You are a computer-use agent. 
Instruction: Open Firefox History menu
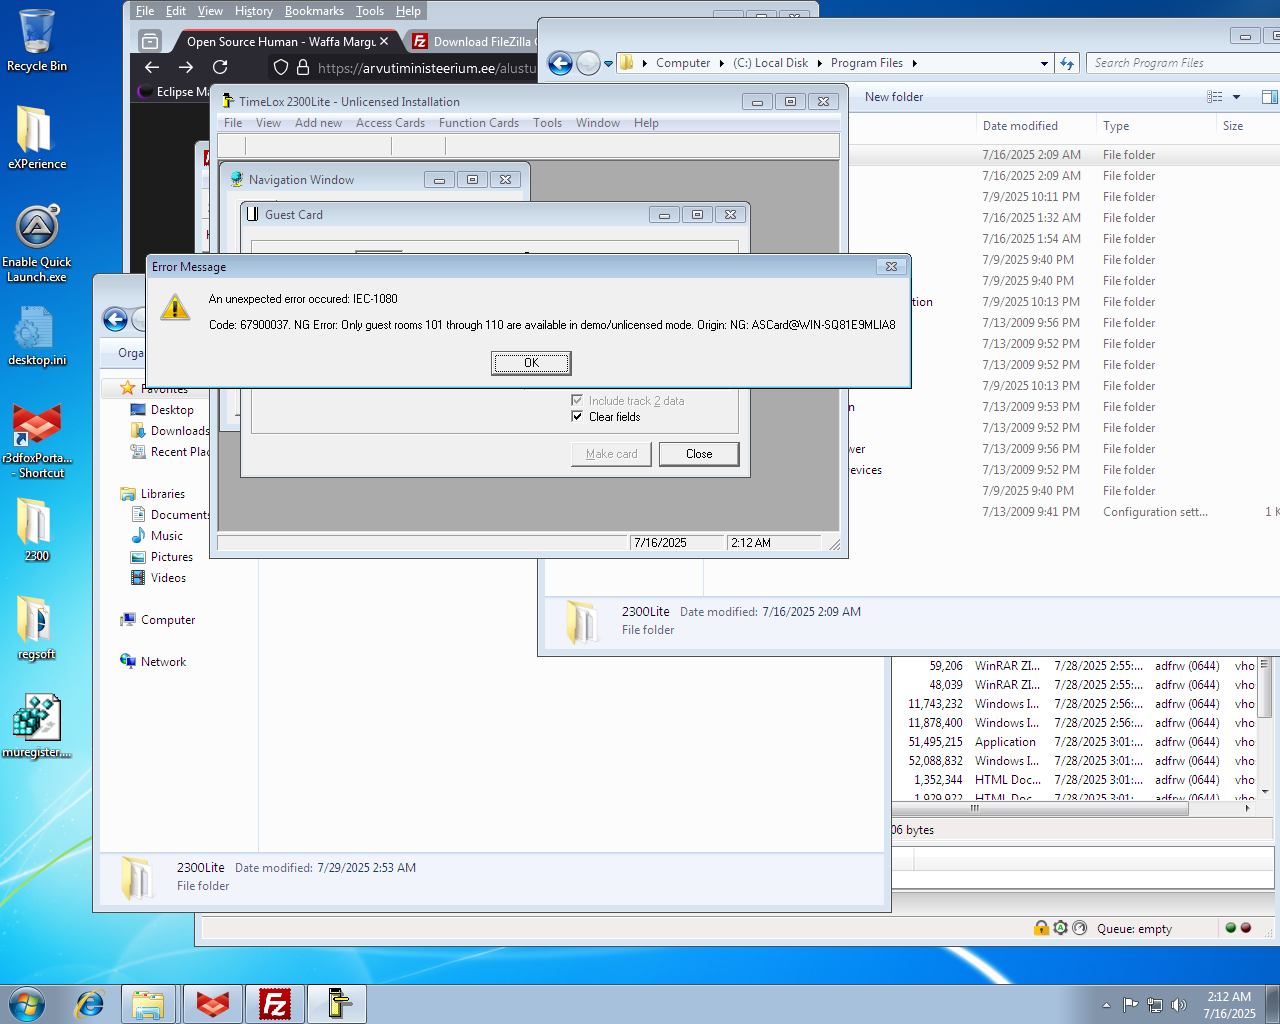tap(254, 11)
